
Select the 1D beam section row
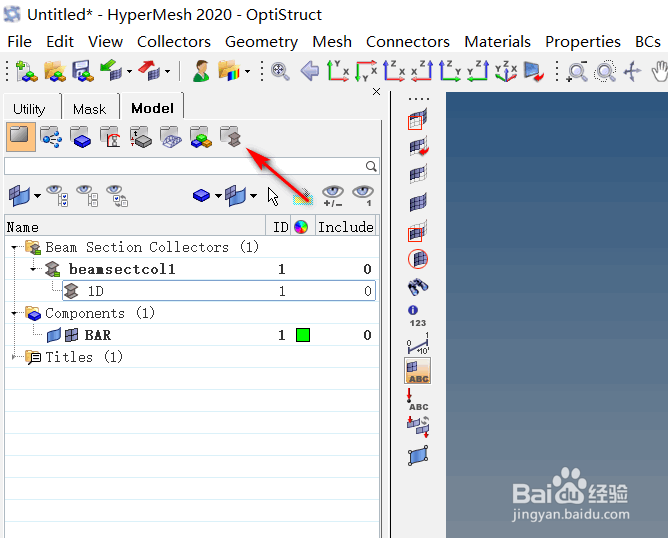tap(219, 291)
